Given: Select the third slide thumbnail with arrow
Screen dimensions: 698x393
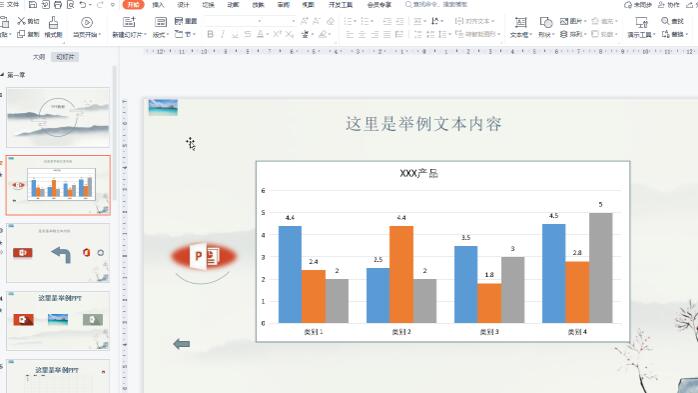Looking at the screenshot, I should tap(58, 253).
